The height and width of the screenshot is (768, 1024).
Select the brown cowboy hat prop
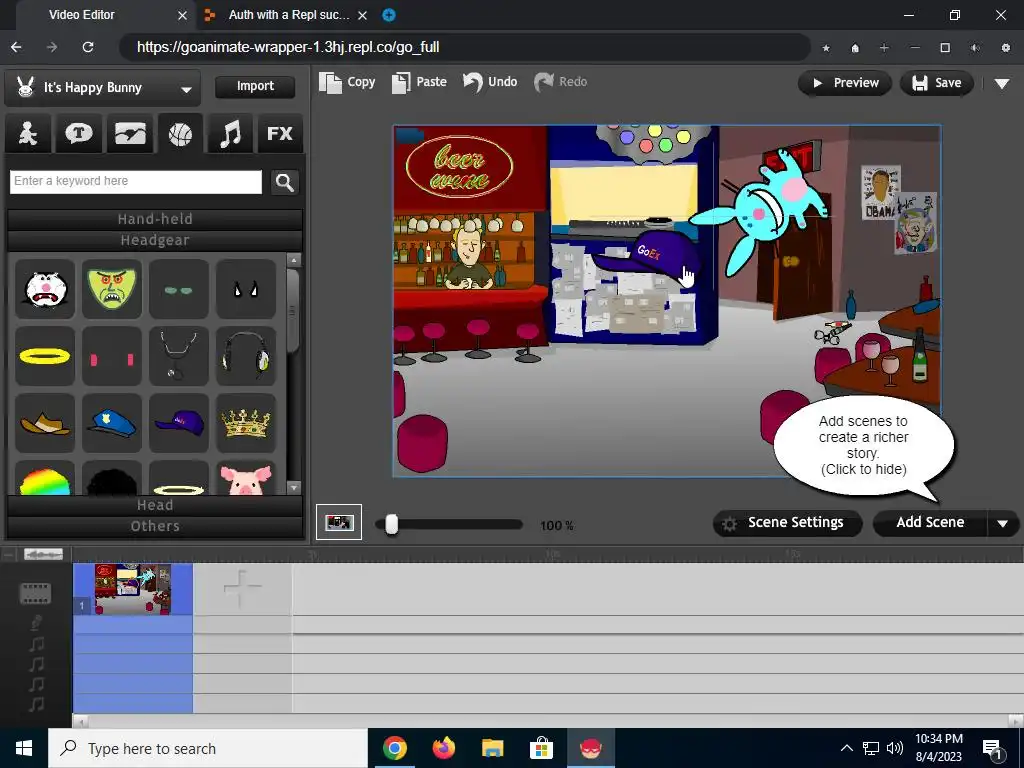click(x=44, y=423)
